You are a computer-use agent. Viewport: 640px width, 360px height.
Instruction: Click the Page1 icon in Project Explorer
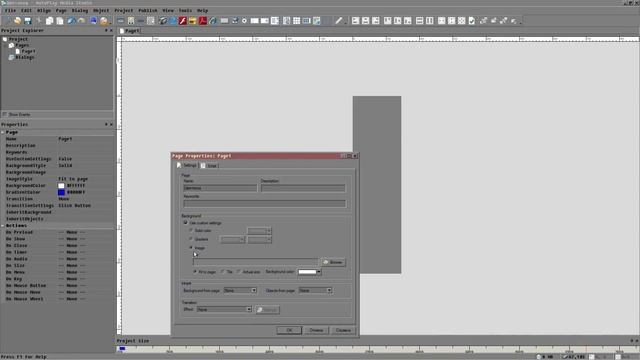pyautogui.click(x=18, y=51)
